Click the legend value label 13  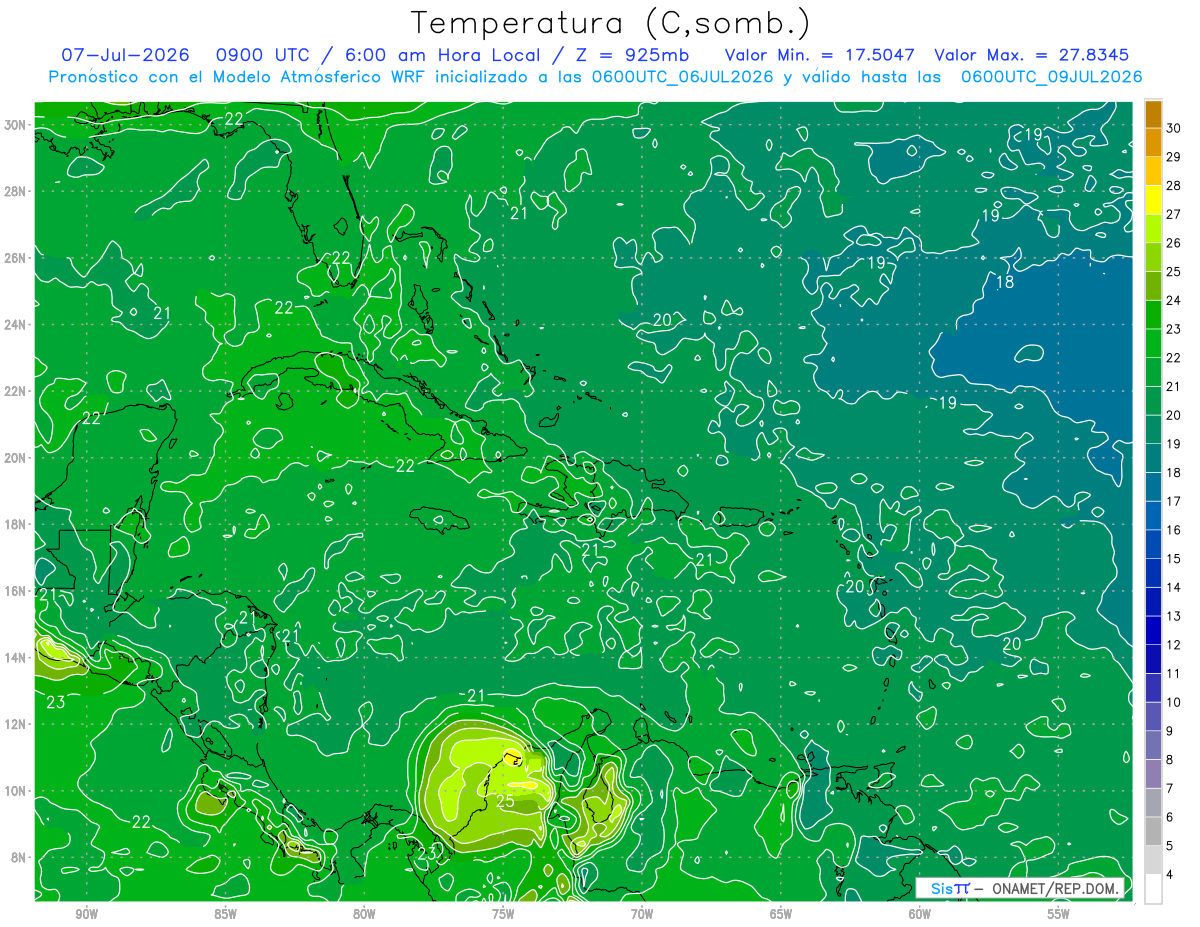(1174, 616)
